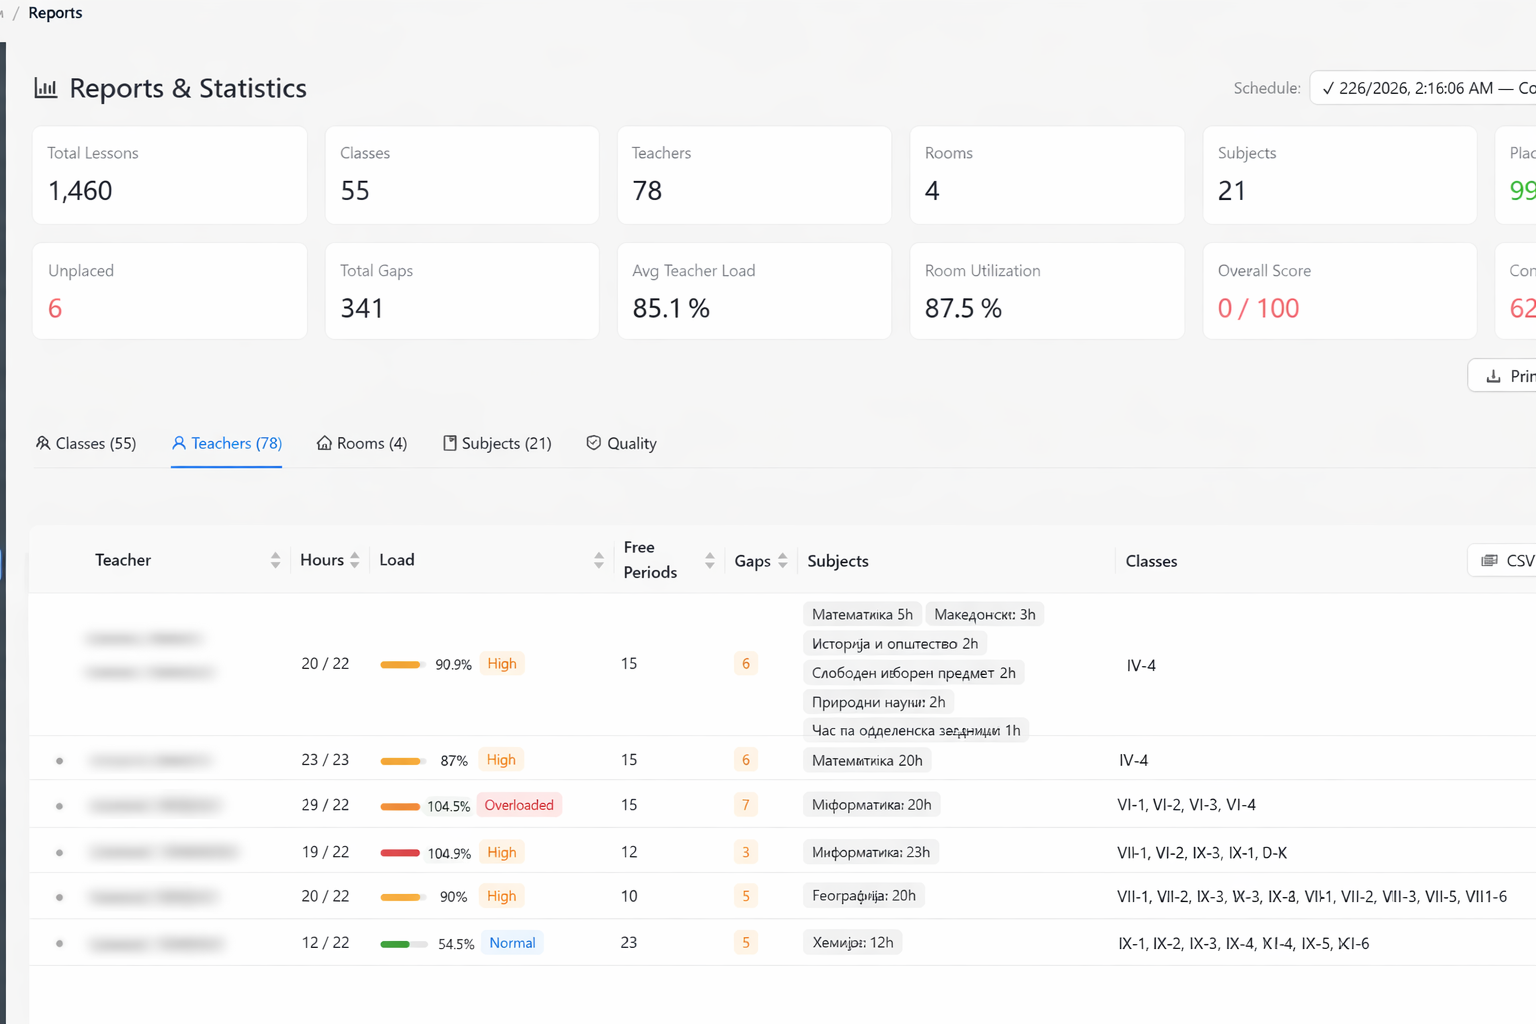
Task: Click the 12 / 22 hours cell
Action: (x=325, y=943)
